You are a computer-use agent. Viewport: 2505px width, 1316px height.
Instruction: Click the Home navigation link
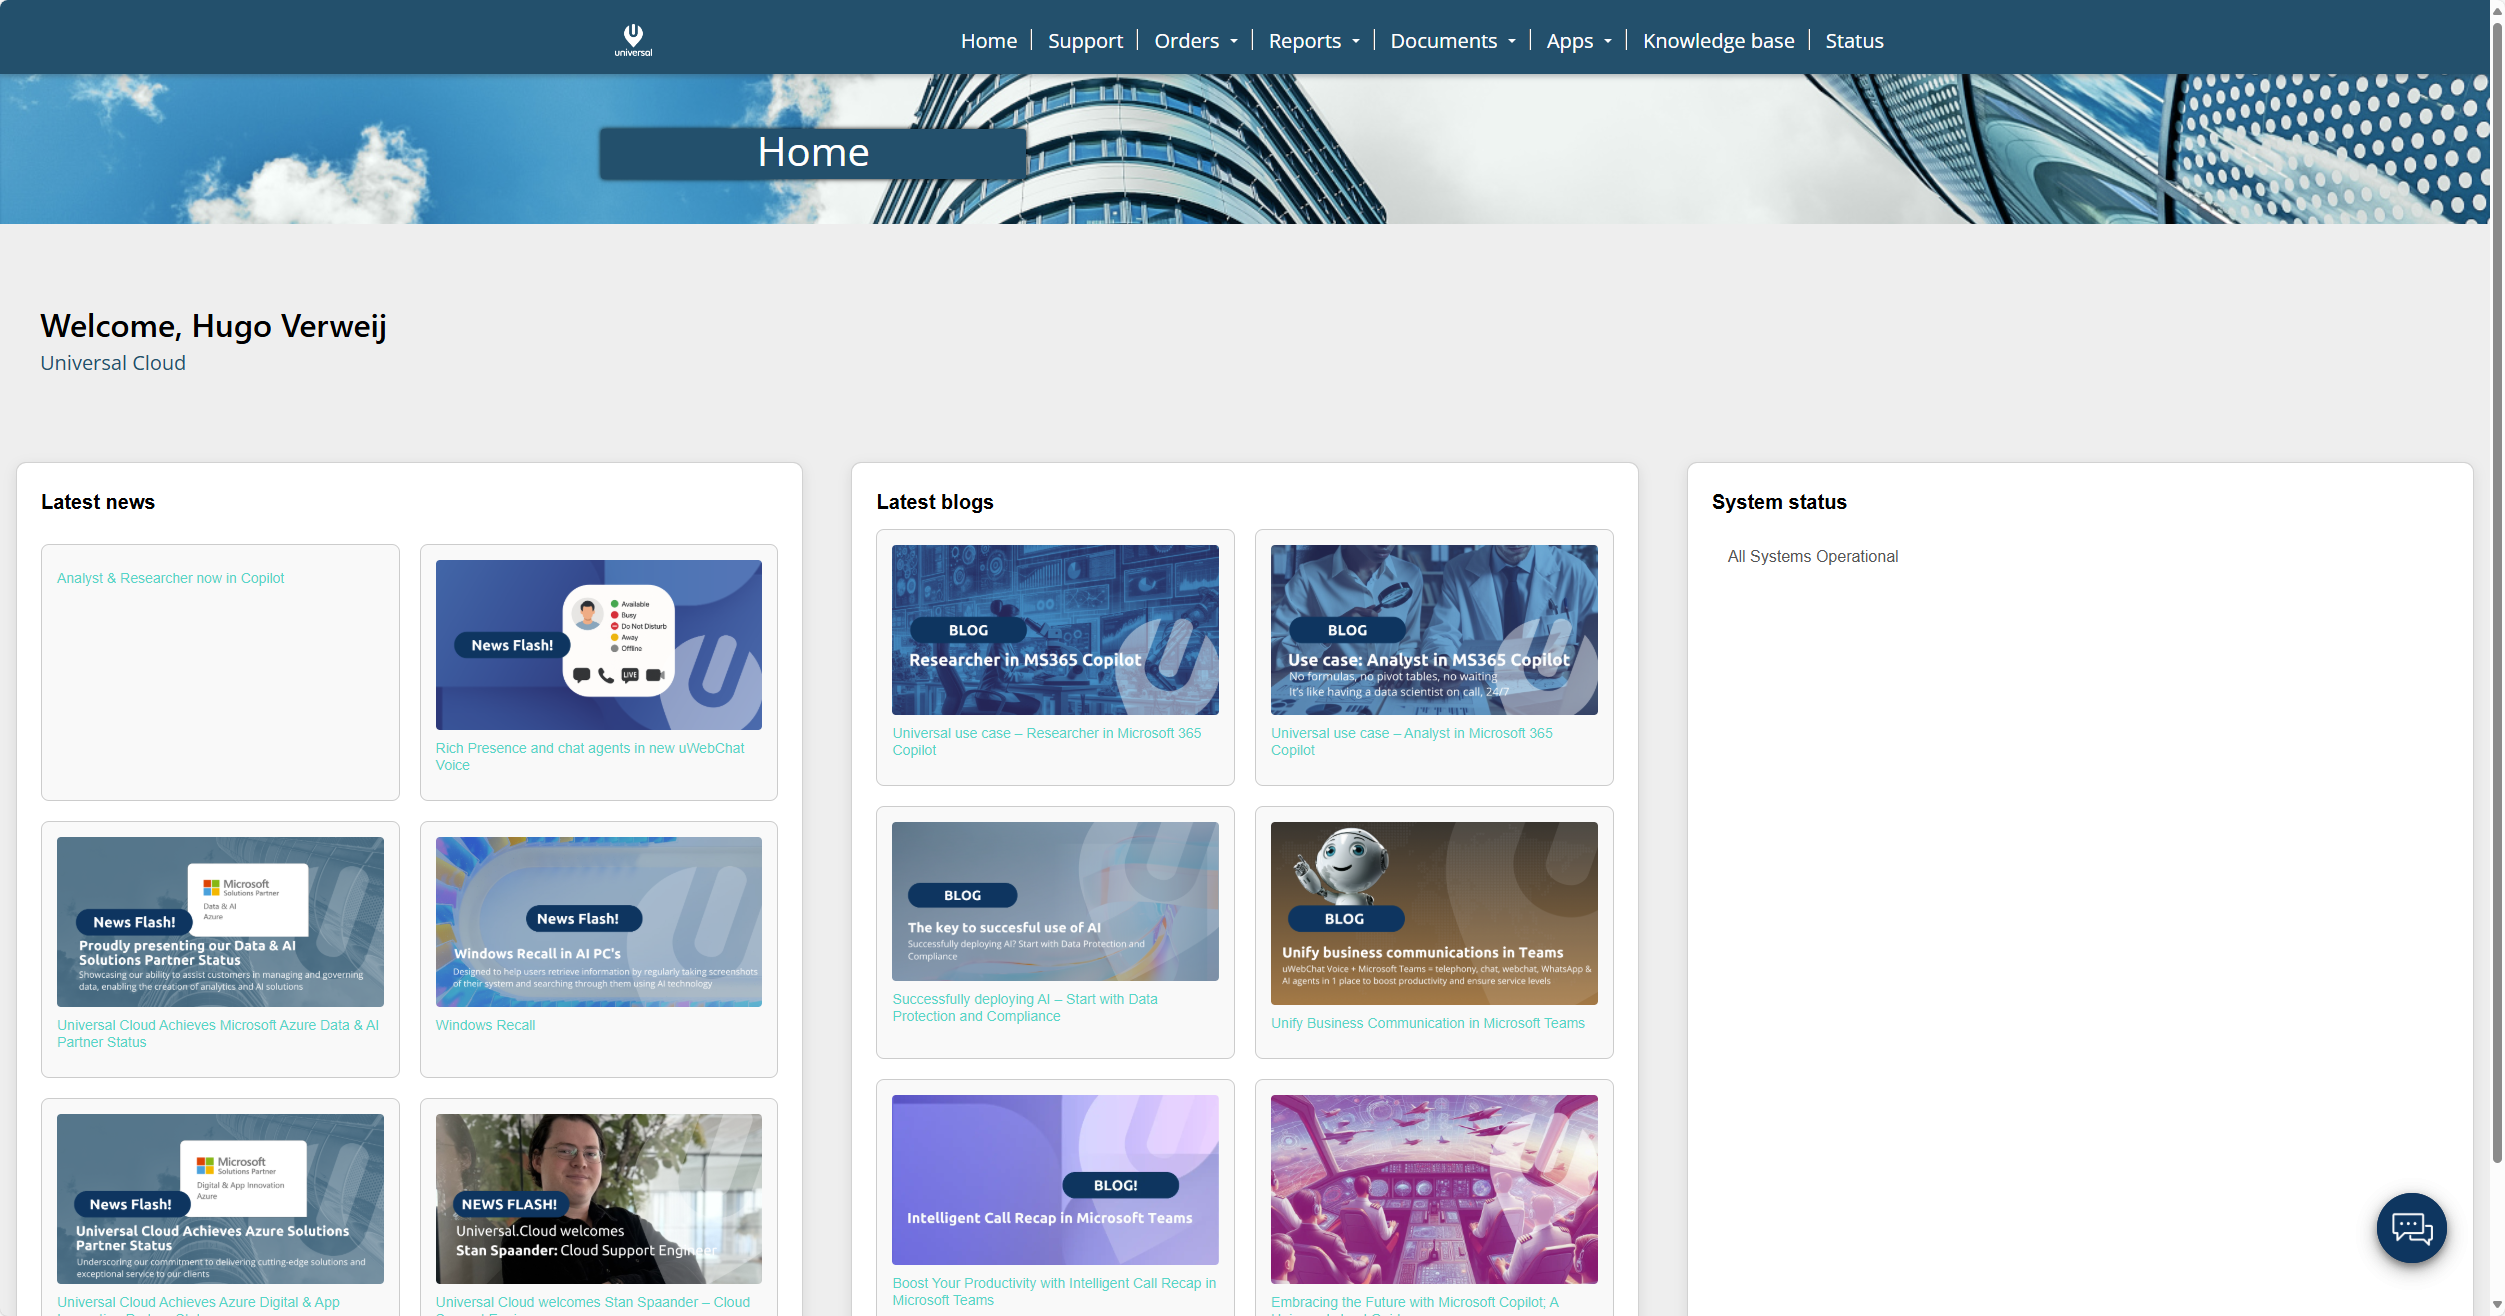(x=988, y=41)
